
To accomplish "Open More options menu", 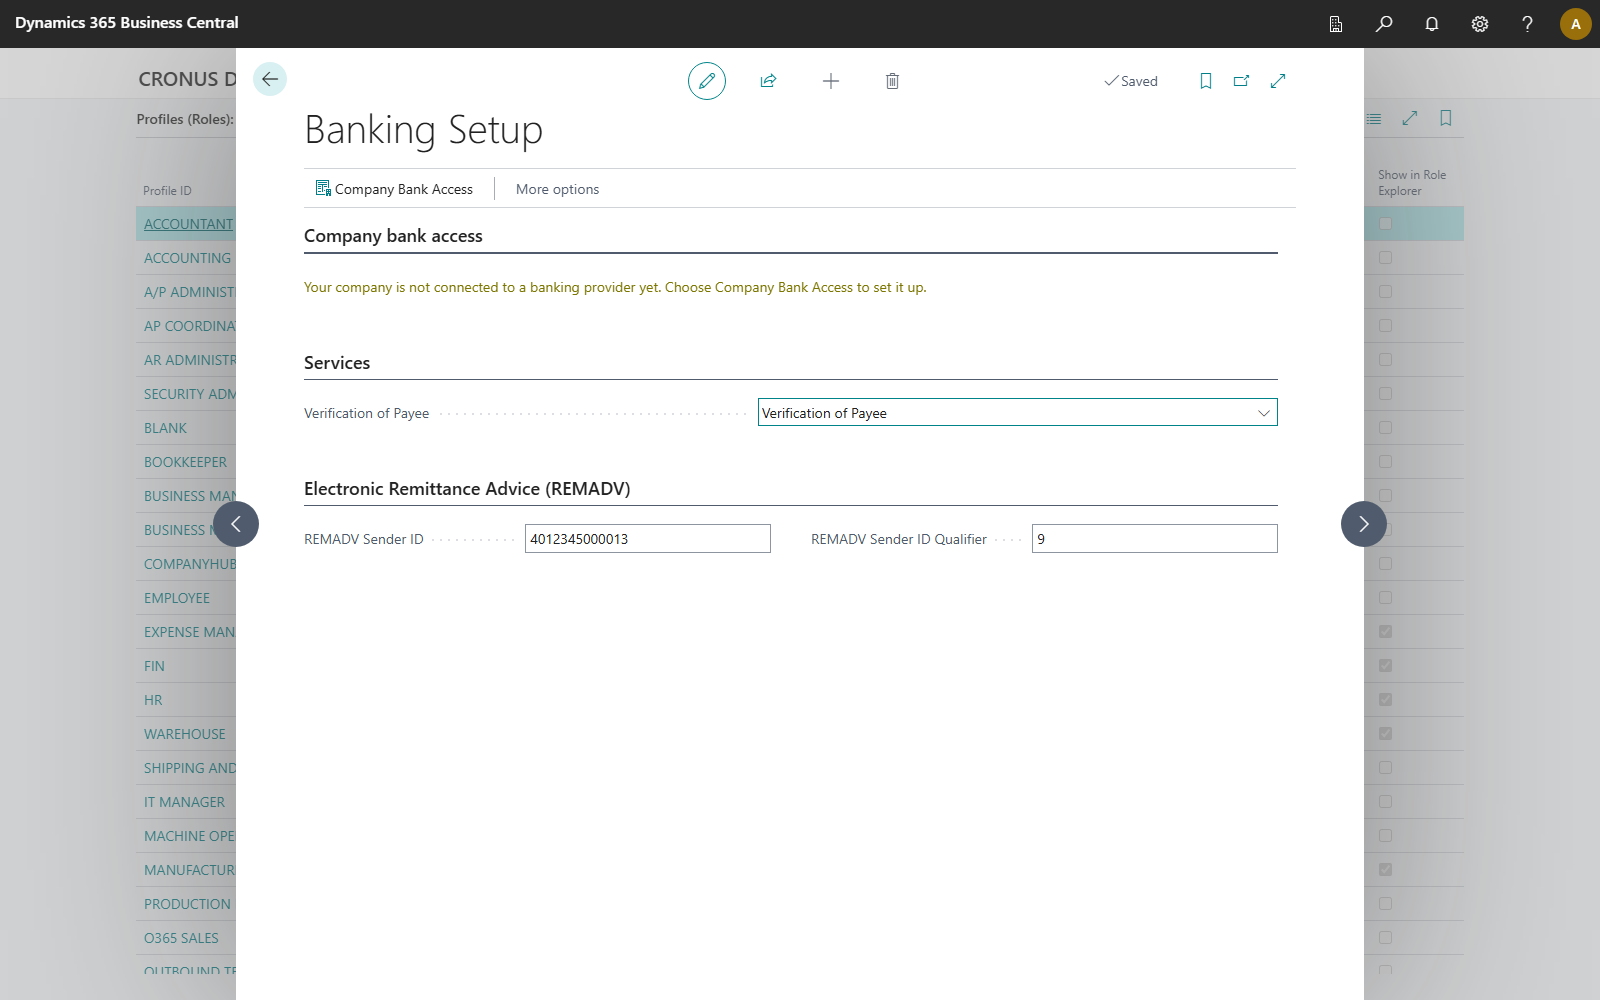I will pos(557,189).
